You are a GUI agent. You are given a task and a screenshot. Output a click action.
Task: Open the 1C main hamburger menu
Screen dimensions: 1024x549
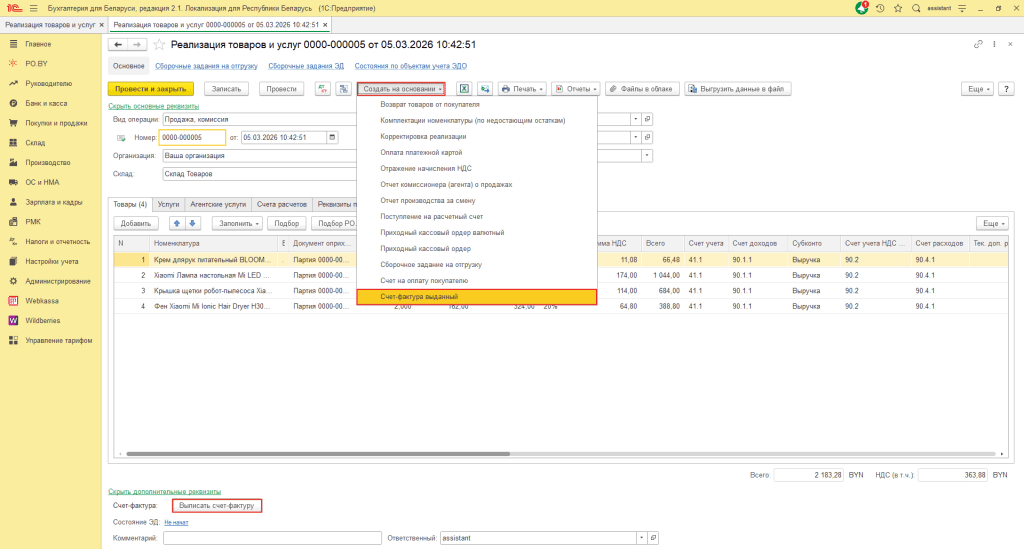pyautogui.click(x=32, y=8)
